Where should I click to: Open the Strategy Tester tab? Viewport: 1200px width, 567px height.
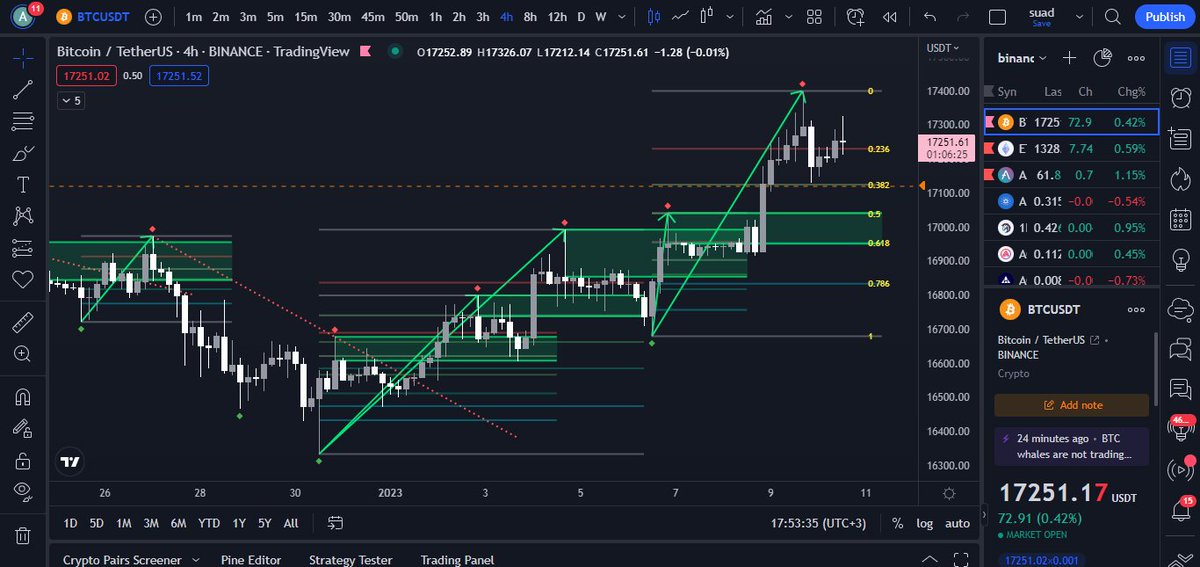click(350, 560)
